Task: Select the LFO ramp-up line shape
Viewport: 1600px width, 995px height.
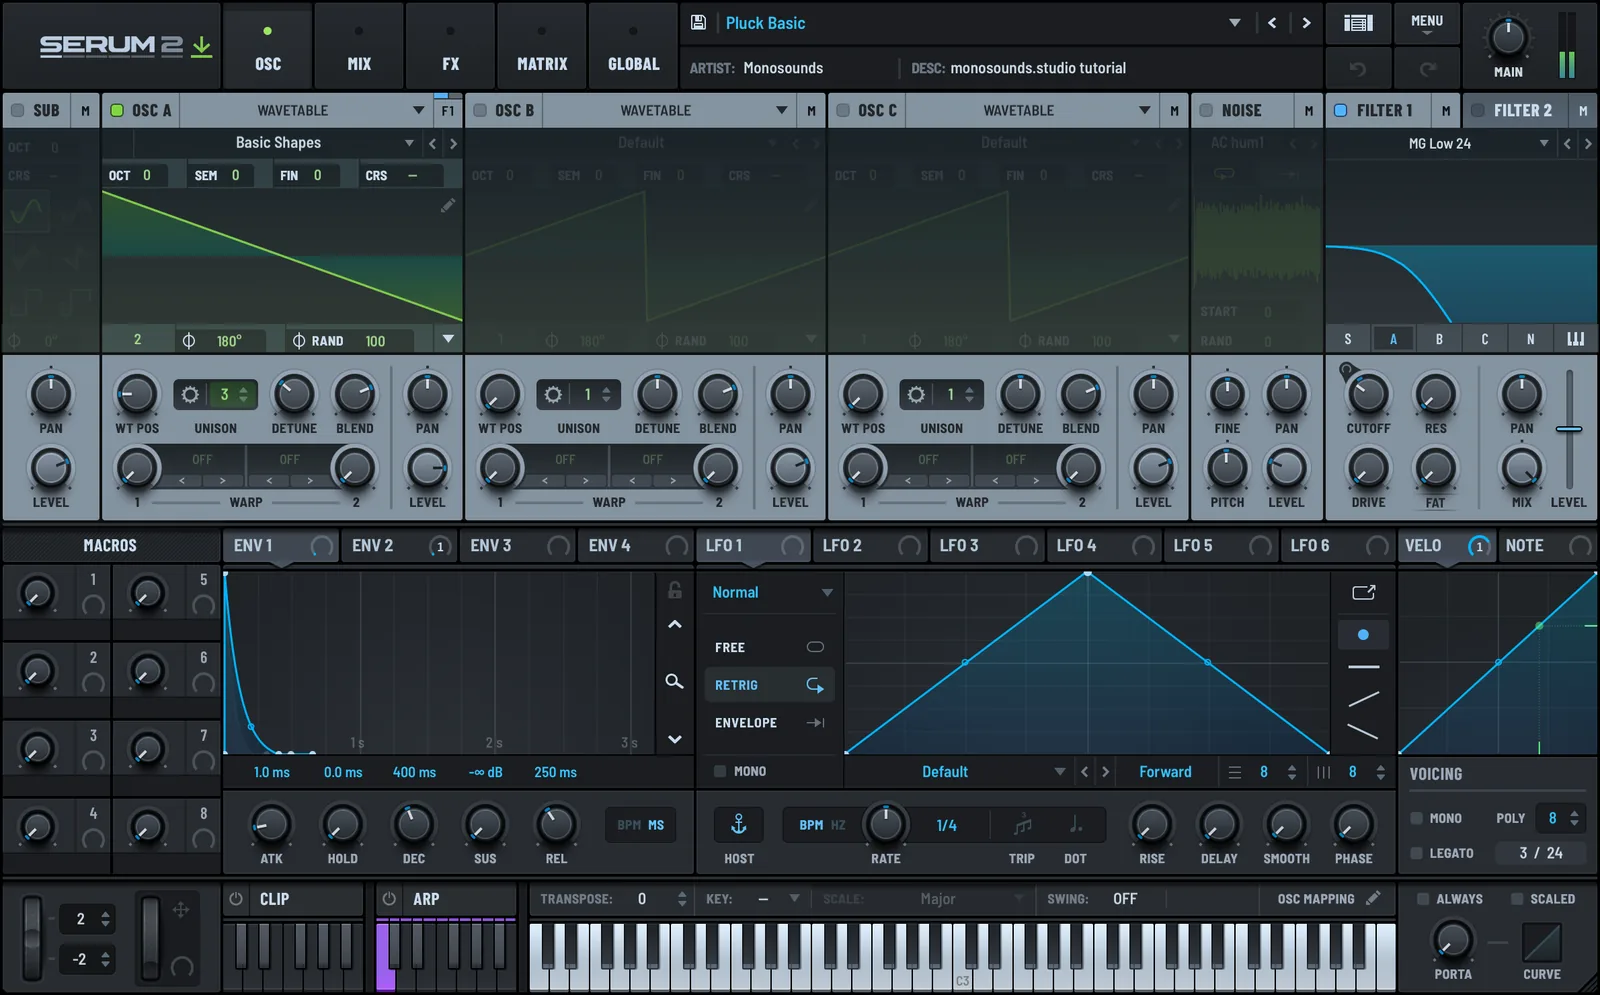Action: [1363, 699]
